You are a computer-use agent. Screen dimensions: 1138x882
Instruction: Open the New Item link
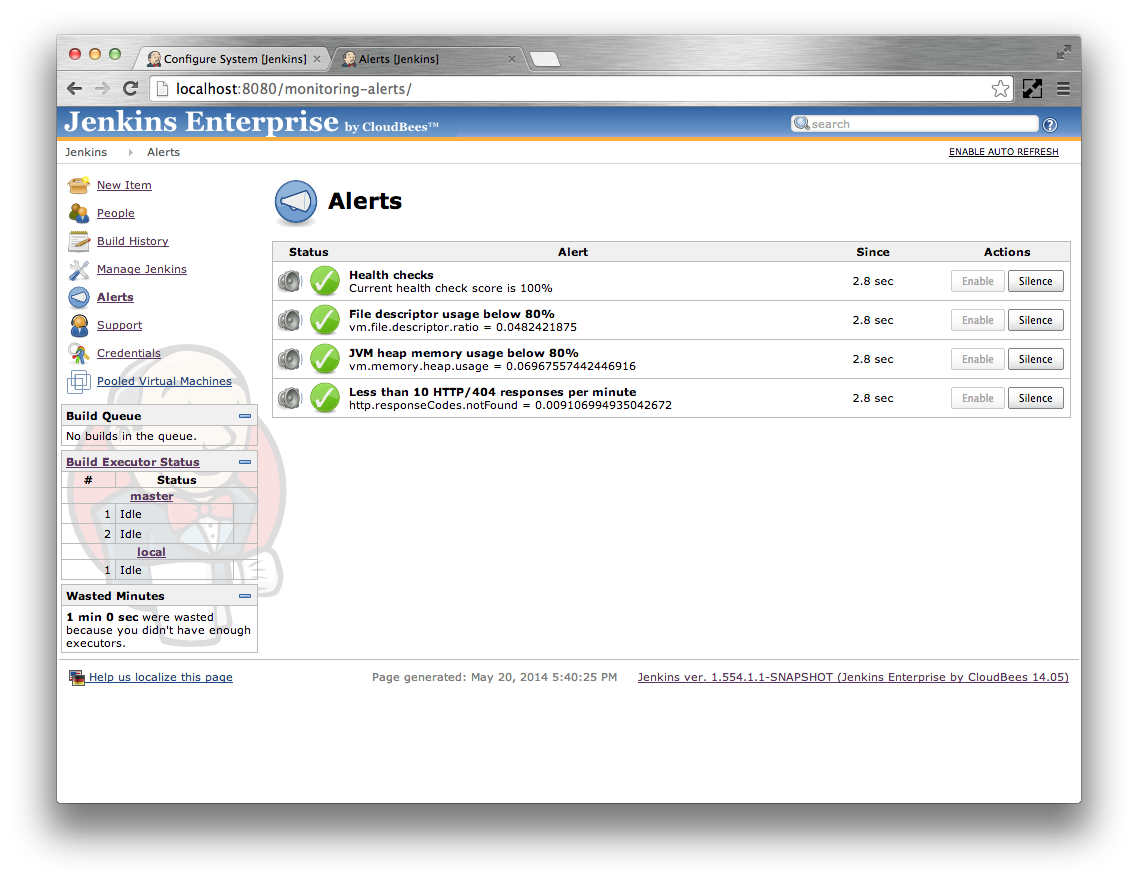(x=124, y=185)
